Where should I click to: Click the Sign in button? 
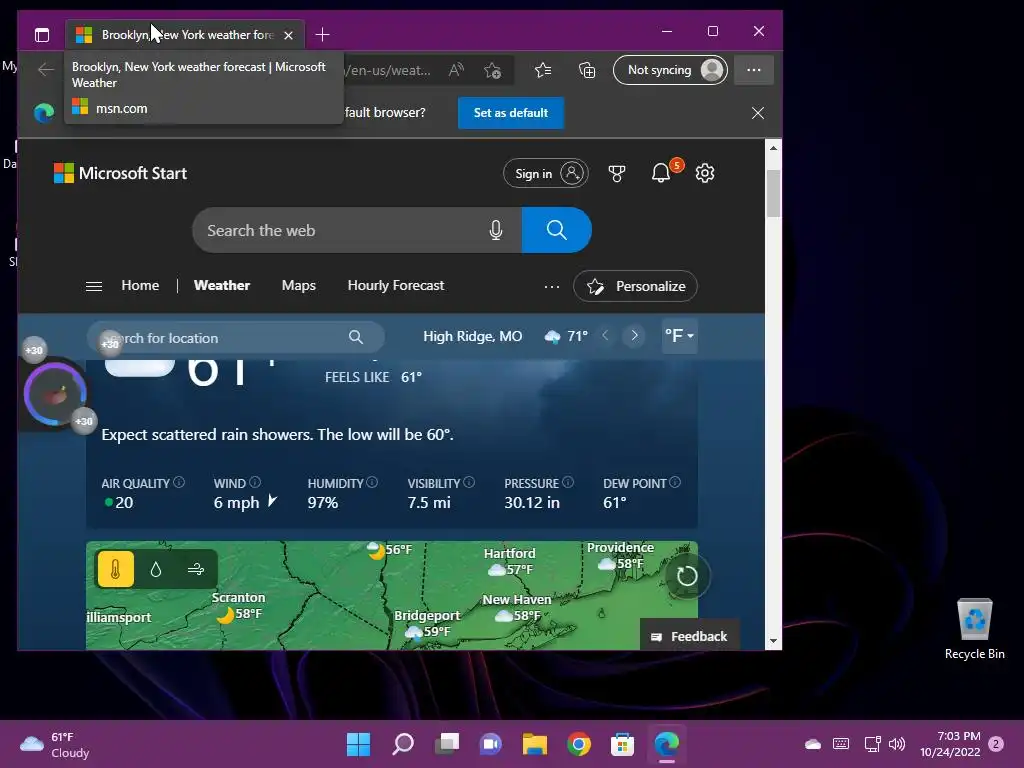pyautogui.click(x=545, y=173)
